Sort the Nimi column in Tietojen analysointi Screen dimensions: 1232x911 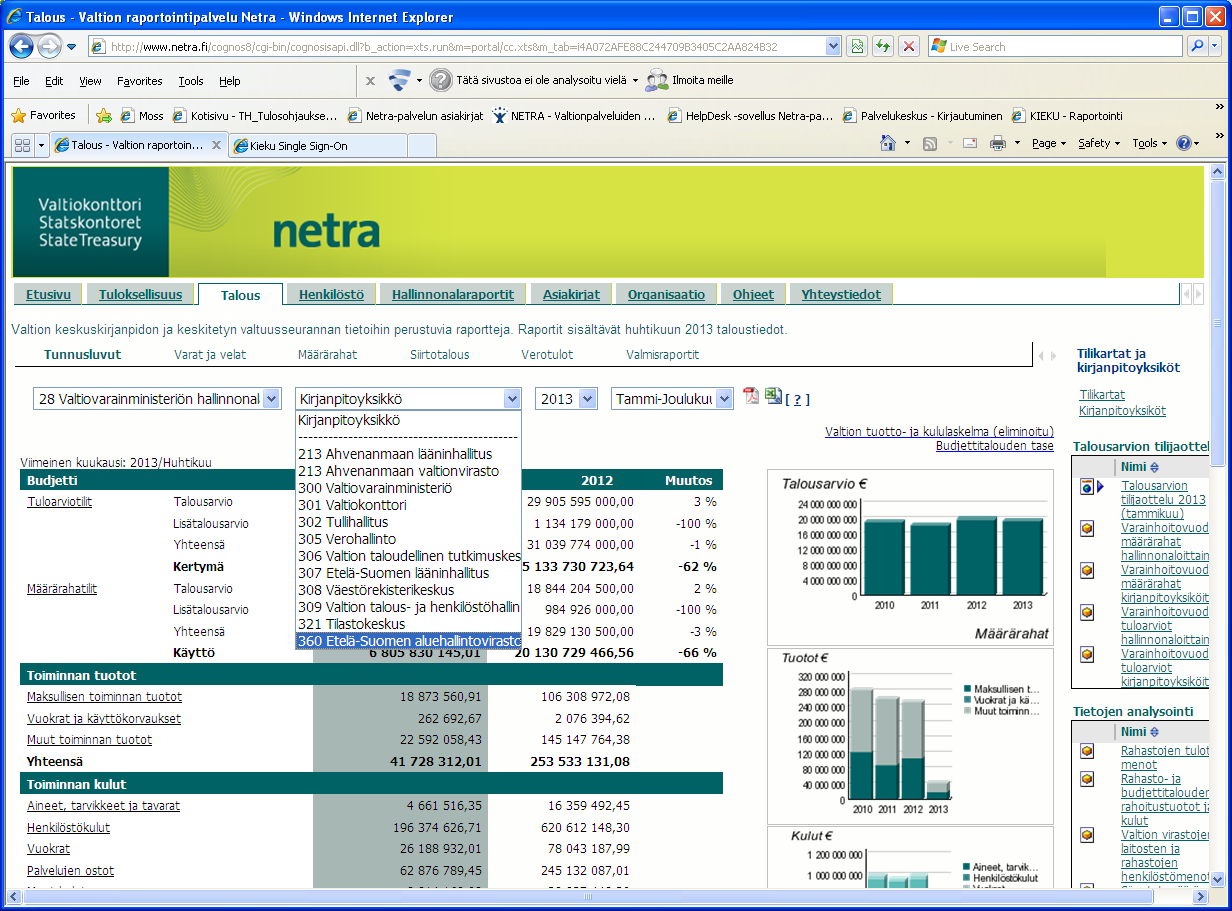pos(1153,731)
